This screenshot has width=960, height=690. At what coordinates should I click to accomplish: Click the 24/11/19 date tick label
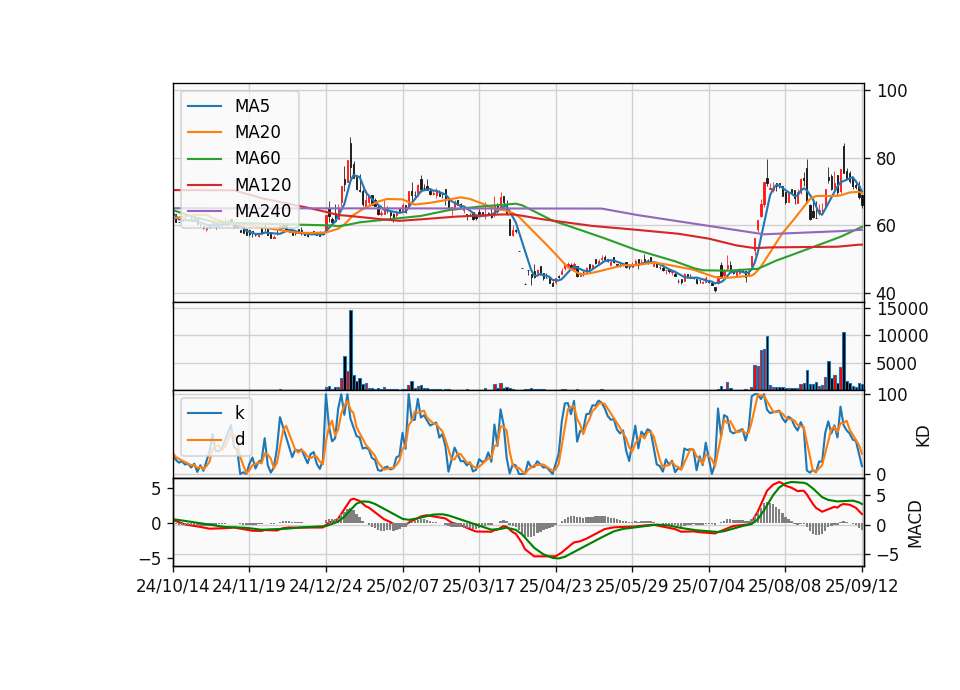(249, 586)
